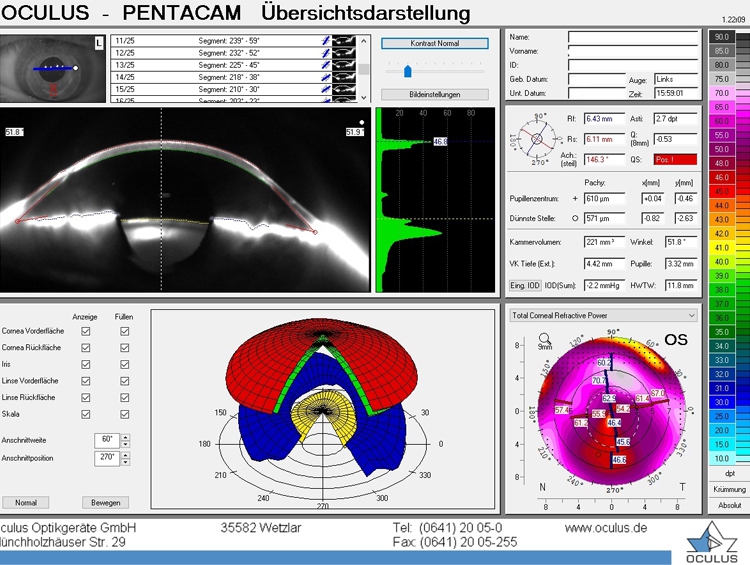
Task: Click segment list scroll up arrow
Action: [x=364, y=42]
